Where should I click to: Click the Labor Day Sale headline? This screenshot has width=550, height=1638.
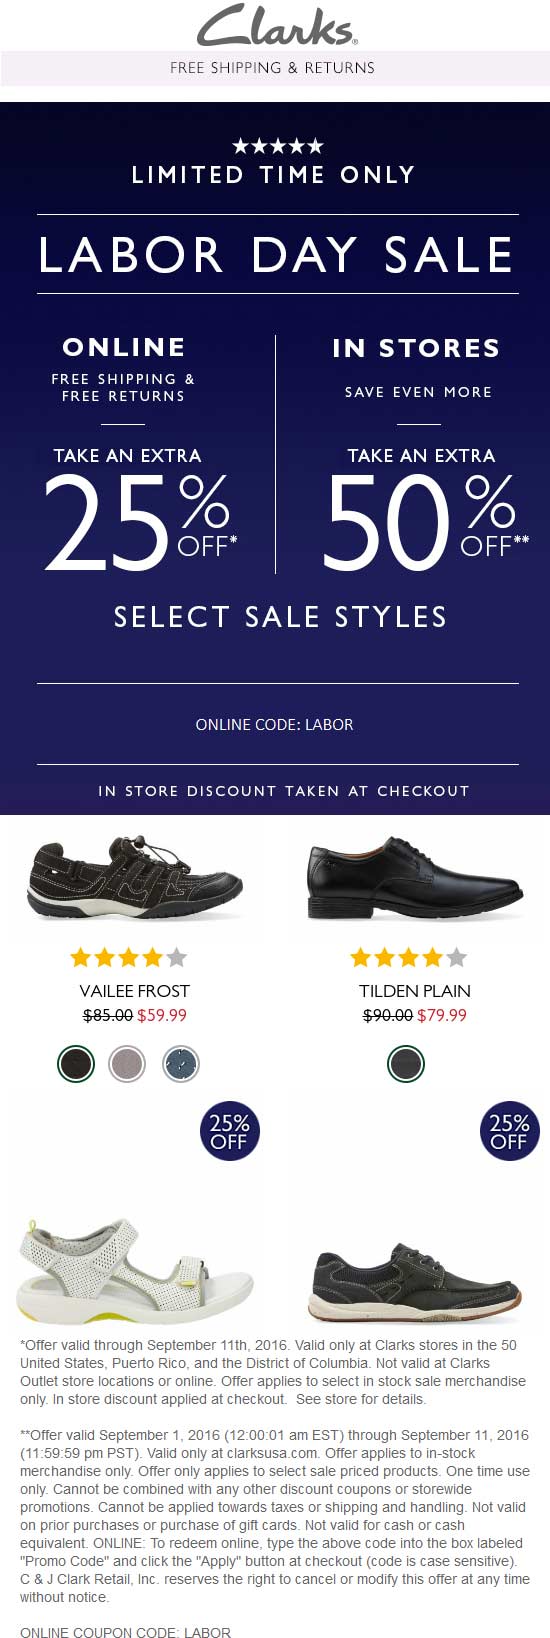tap(277, 254)
